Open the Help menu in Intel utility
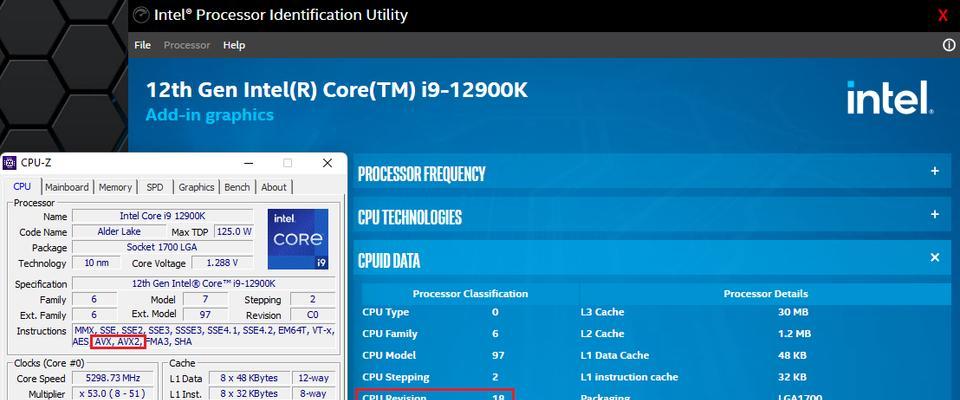Screen dimensions: 960x400 [x=234, y=45]
